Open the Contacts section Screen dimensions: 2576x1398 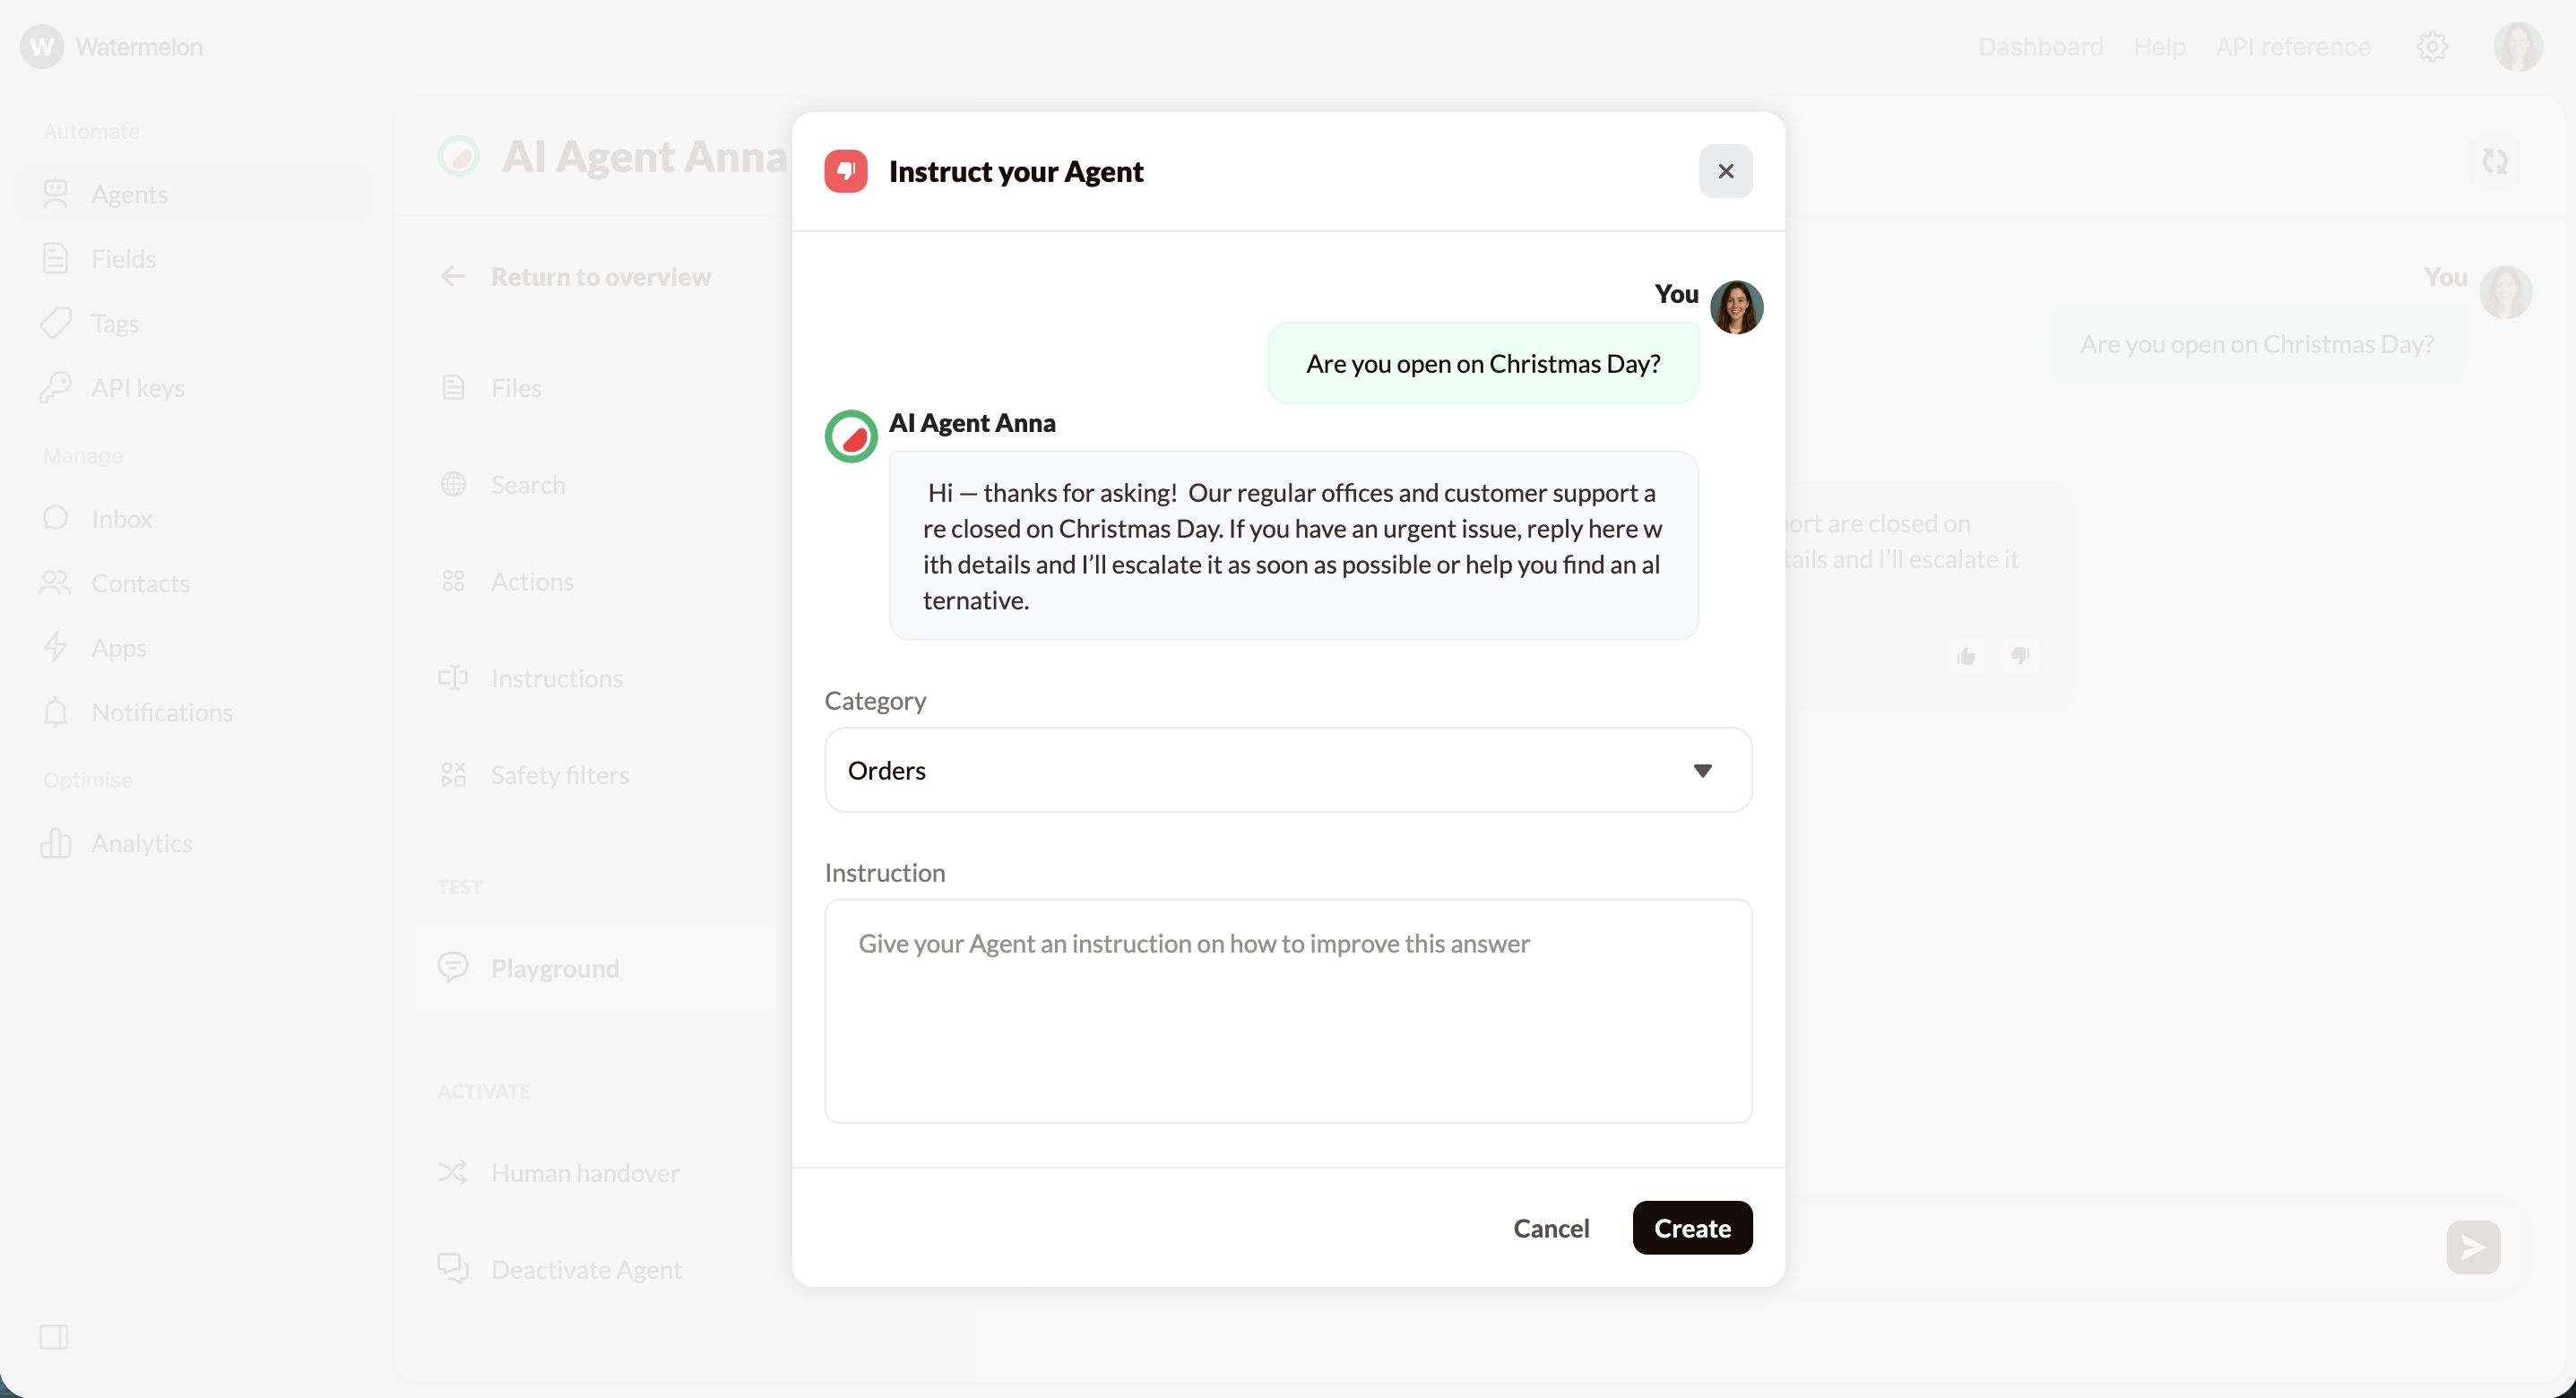pyautogui.click(x=141, y=583)
